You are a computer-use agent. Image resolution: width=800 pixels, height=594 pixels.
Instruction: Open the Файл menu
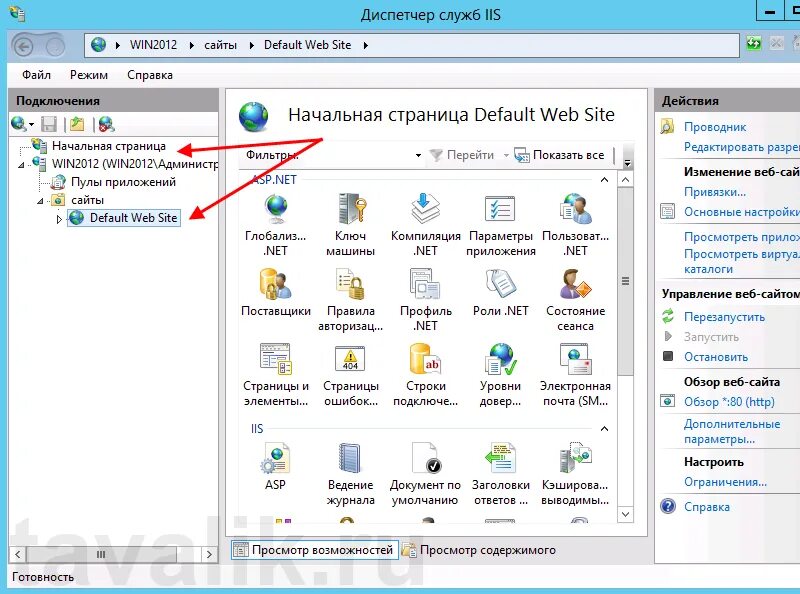36,75
